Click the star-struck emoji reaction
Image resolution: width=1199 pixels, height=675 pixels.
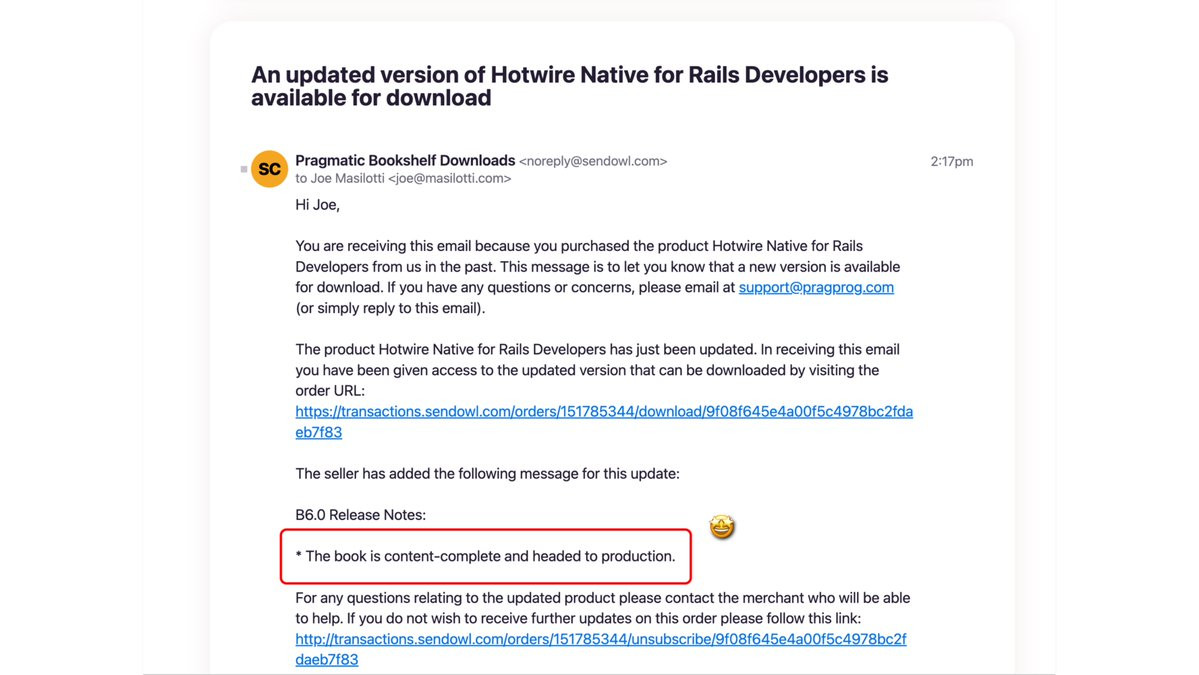coord(721,527)
